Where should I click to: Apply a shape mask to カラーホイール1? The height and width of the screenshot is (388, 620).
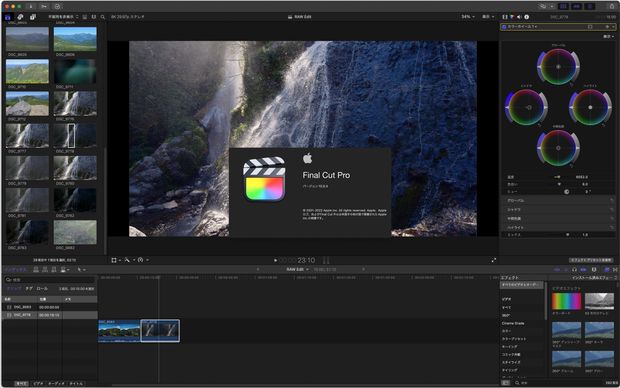[590, 27]
